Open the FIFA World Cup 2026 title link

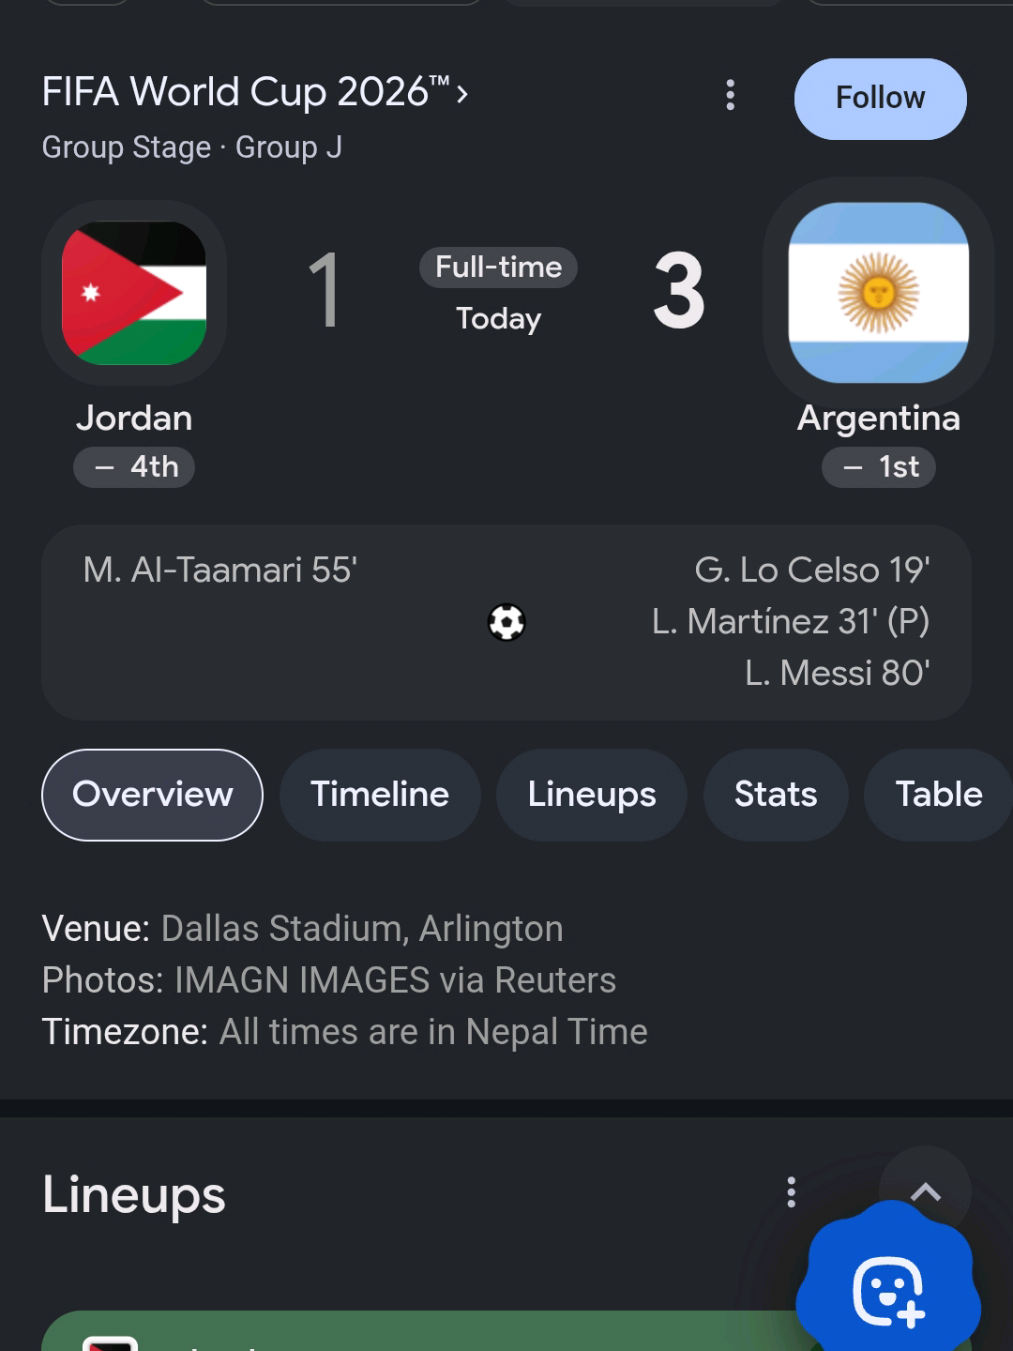pyautogui.click(x=255, y=92)
